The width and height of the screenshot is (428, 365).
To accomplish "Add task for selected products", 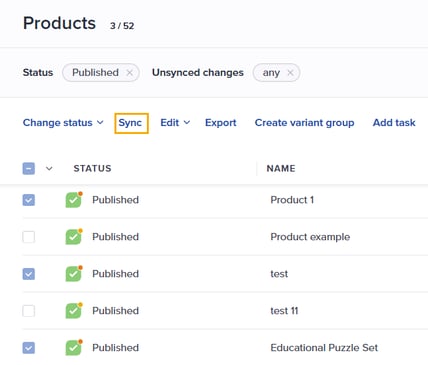I will click(394, 123).
